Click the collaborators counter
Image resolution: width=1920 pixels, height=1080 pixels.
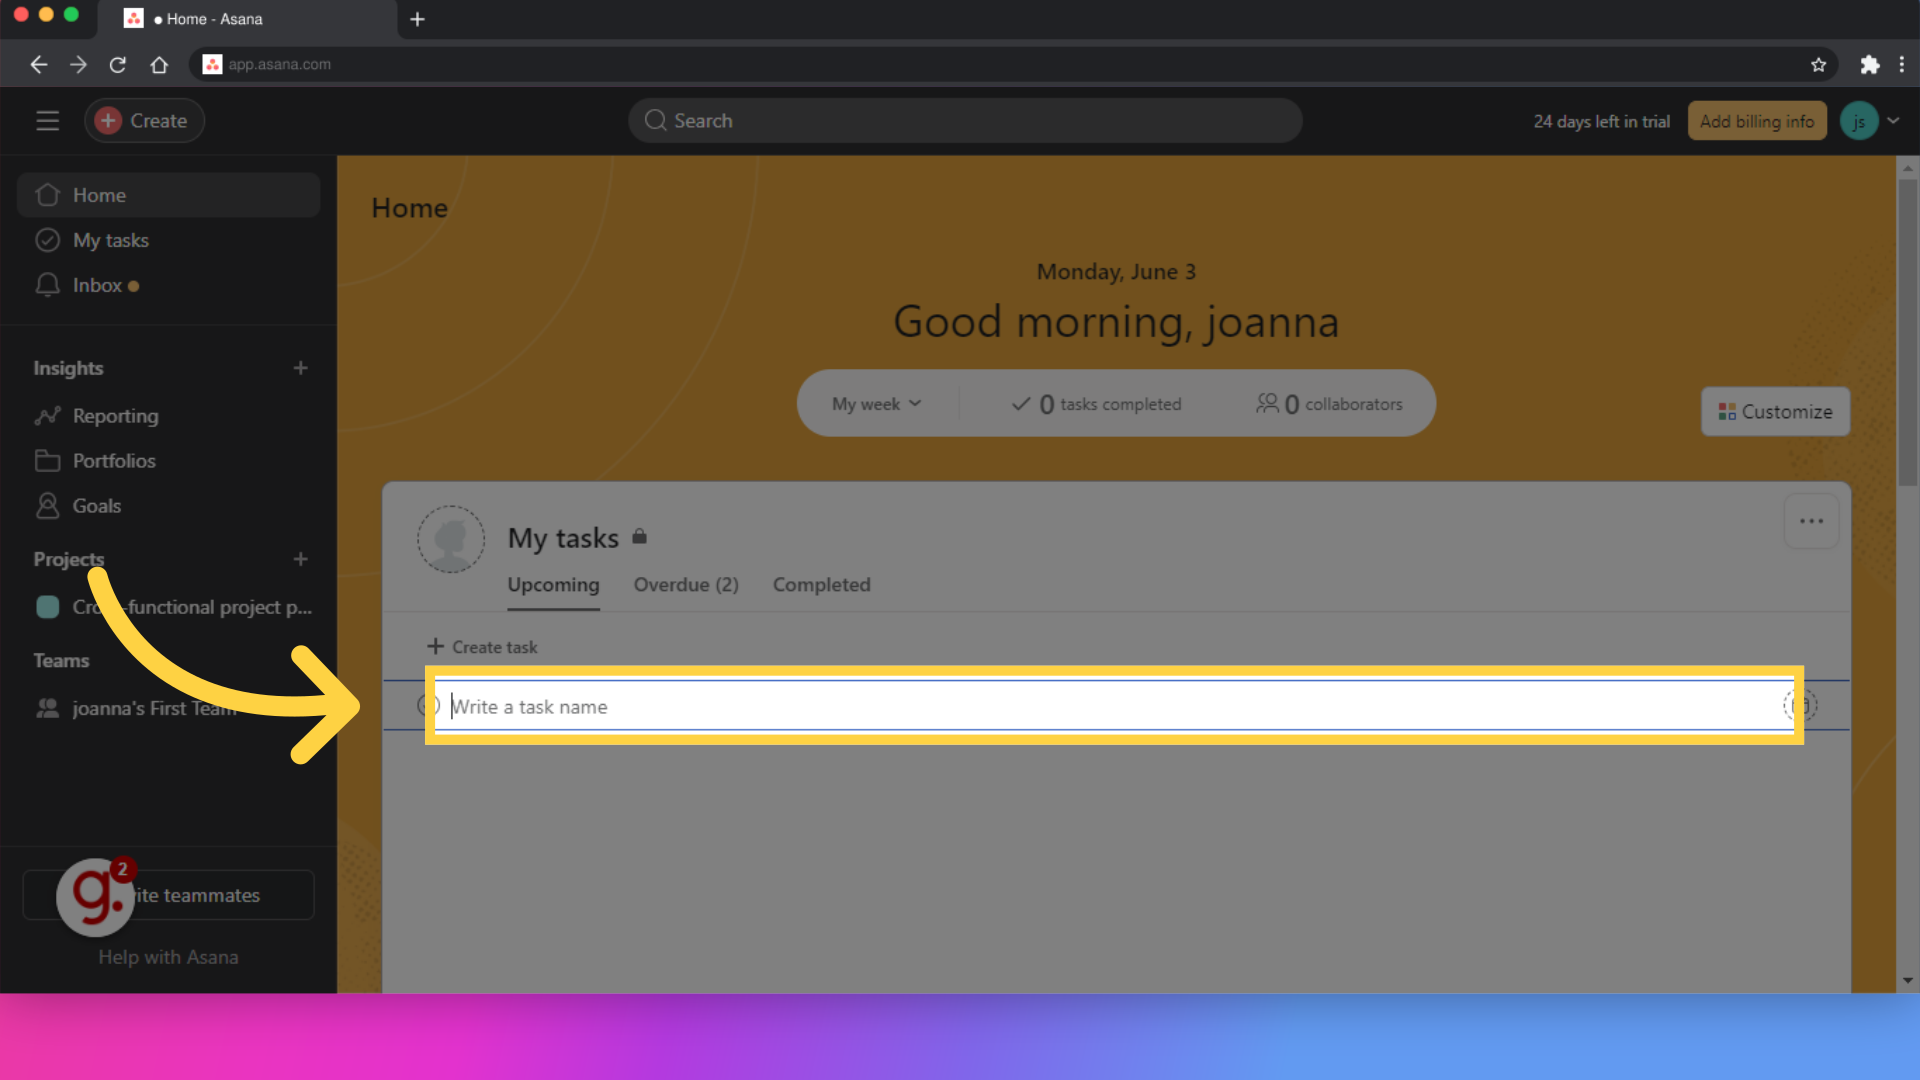pyautogui.click(x=1329, y=404)
